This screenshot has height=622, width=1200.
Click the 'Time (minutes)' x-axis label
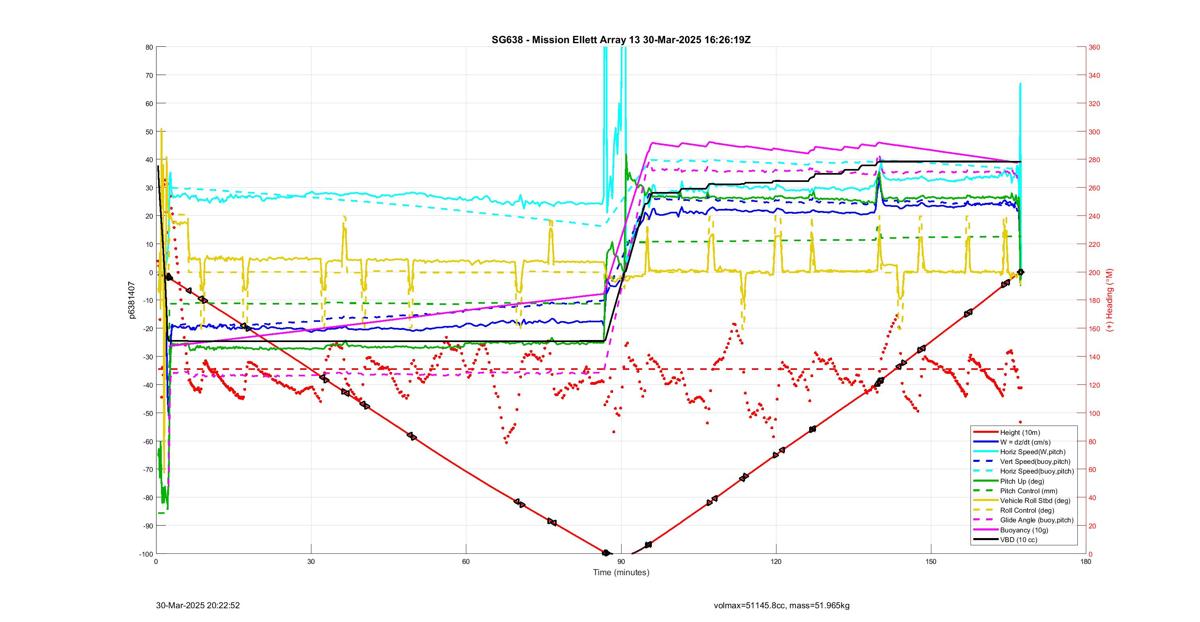[621, 573]
